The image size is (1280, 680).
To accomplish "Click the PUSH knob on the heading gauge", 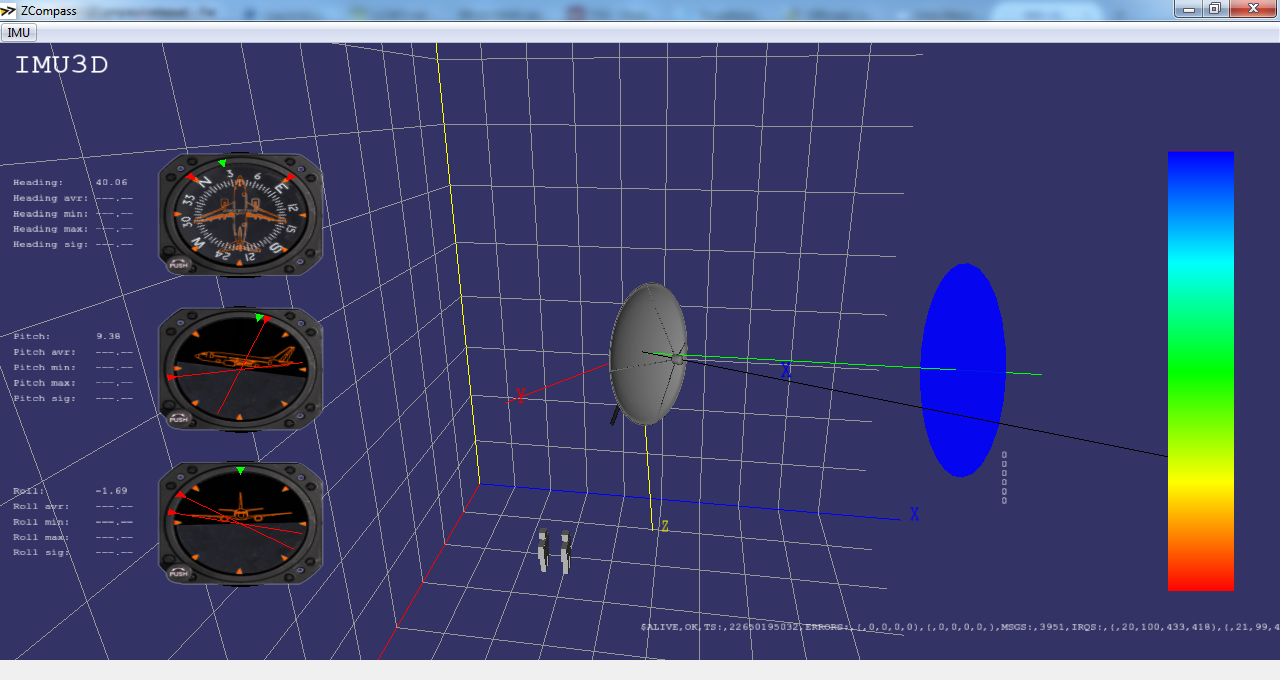I will [x=179, y=264].
